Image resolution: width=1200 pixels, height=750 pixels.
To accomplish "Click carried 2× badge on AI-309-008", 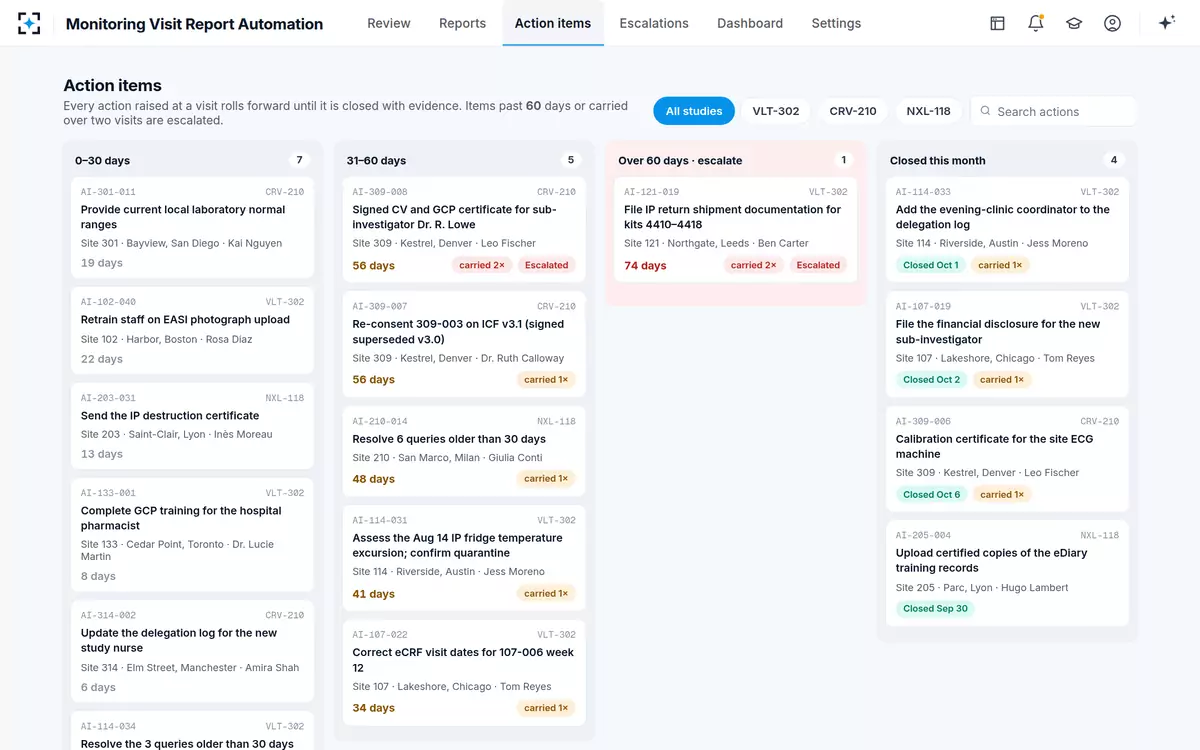I will (x=482, y=265).
